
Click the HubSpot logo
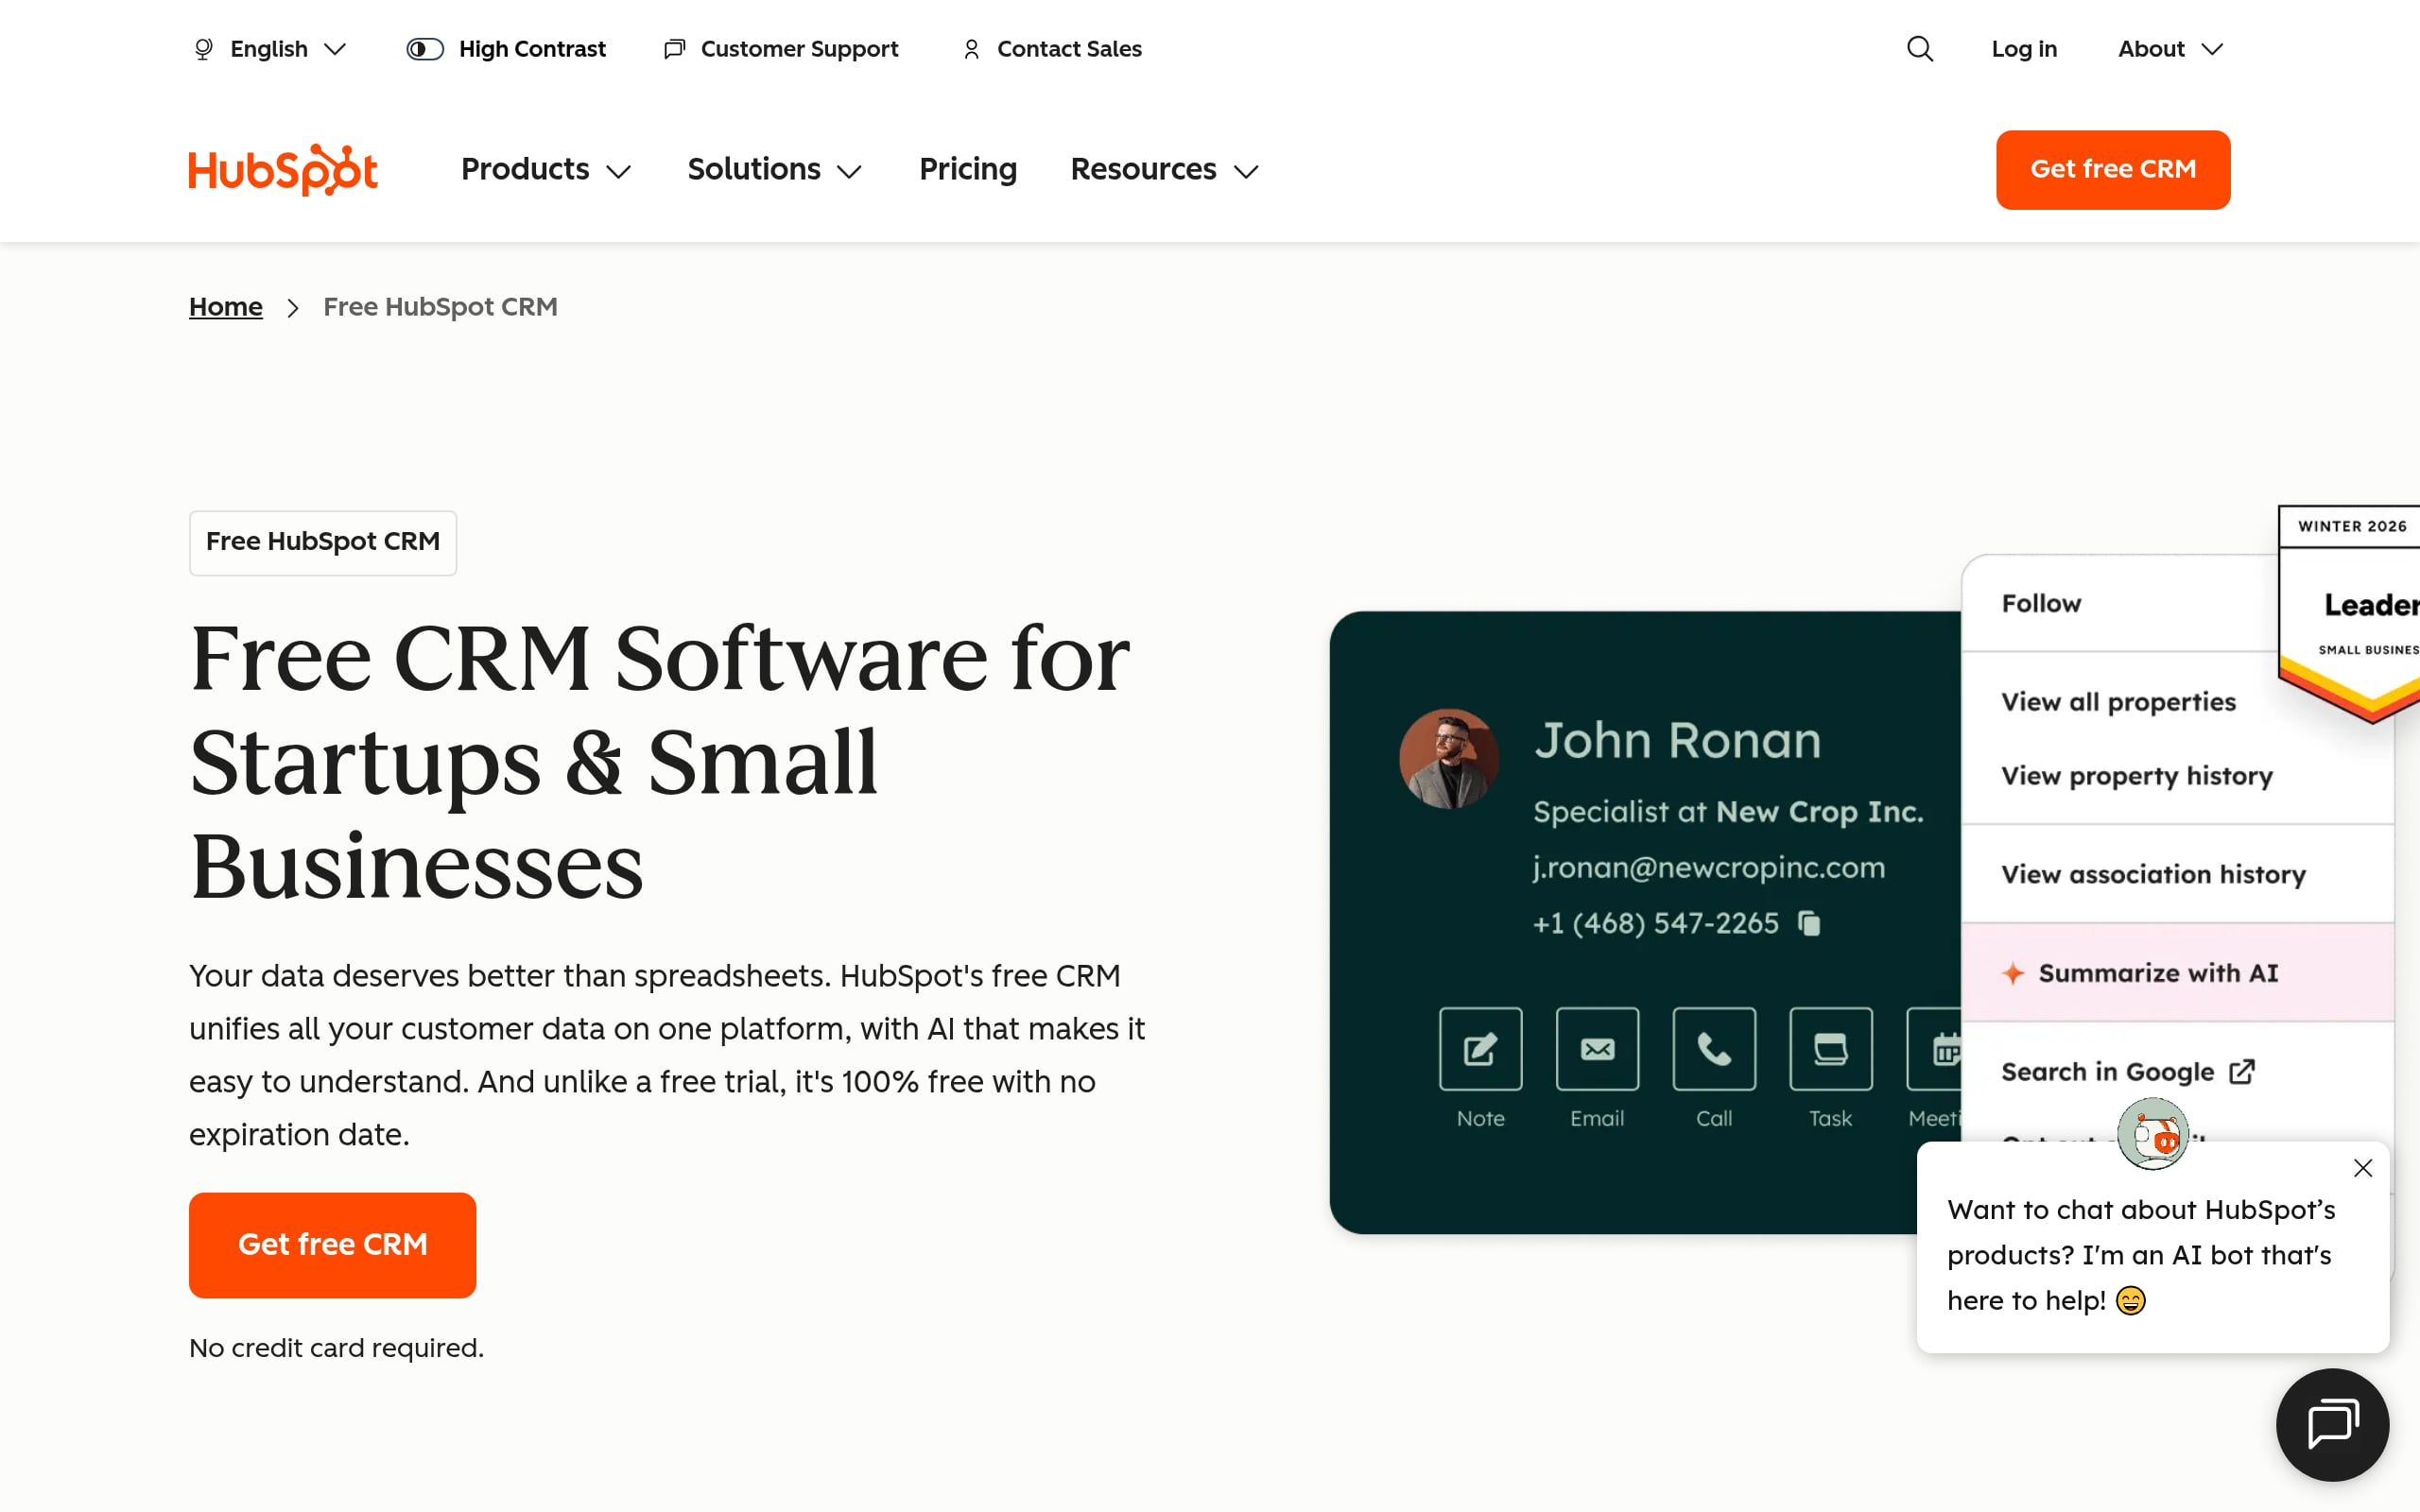pyautogui.click(x=283, y=169)
